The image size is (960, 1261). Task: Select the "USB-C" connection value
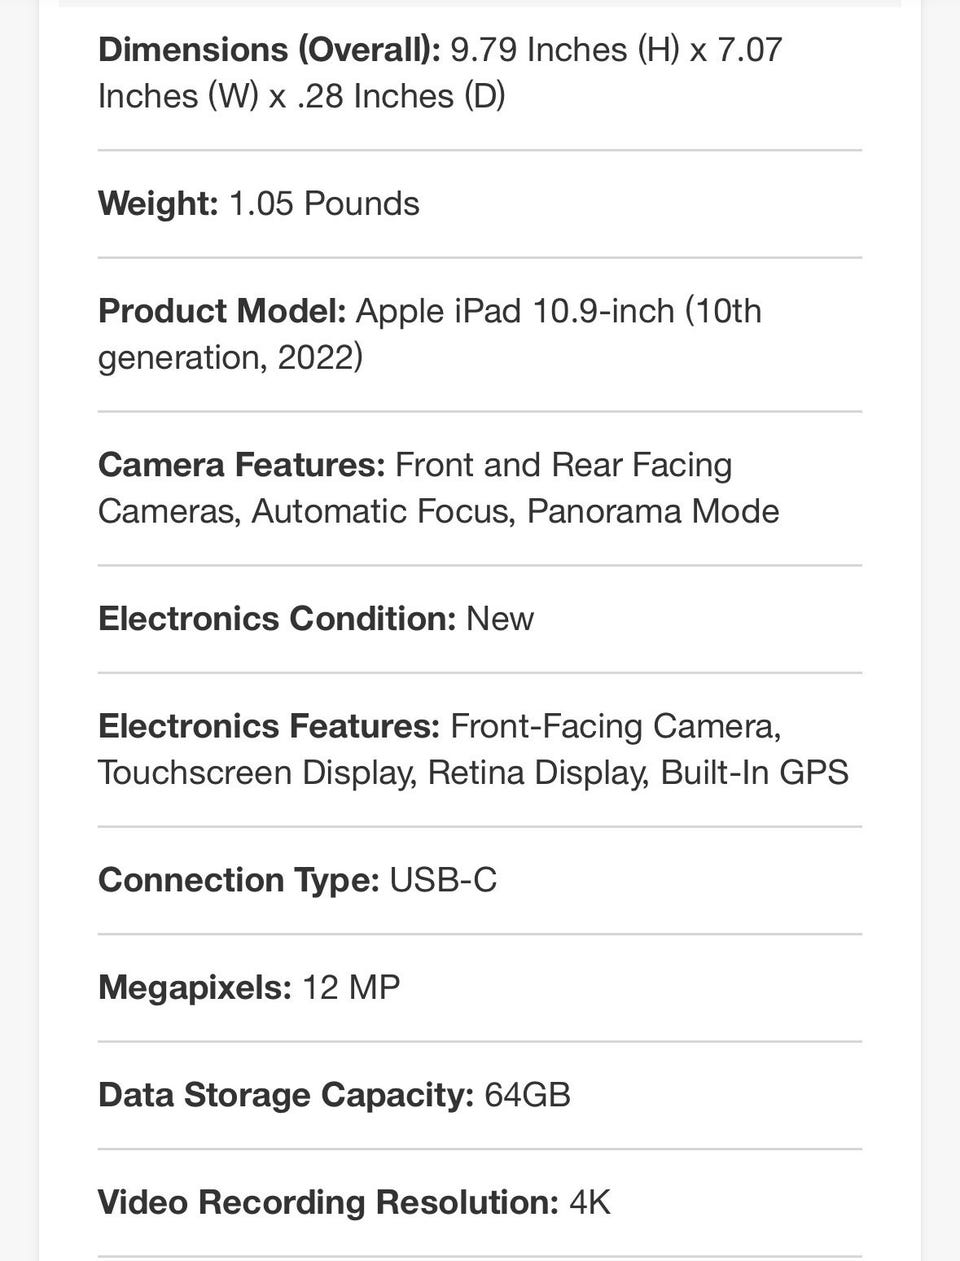coord(443,880)
